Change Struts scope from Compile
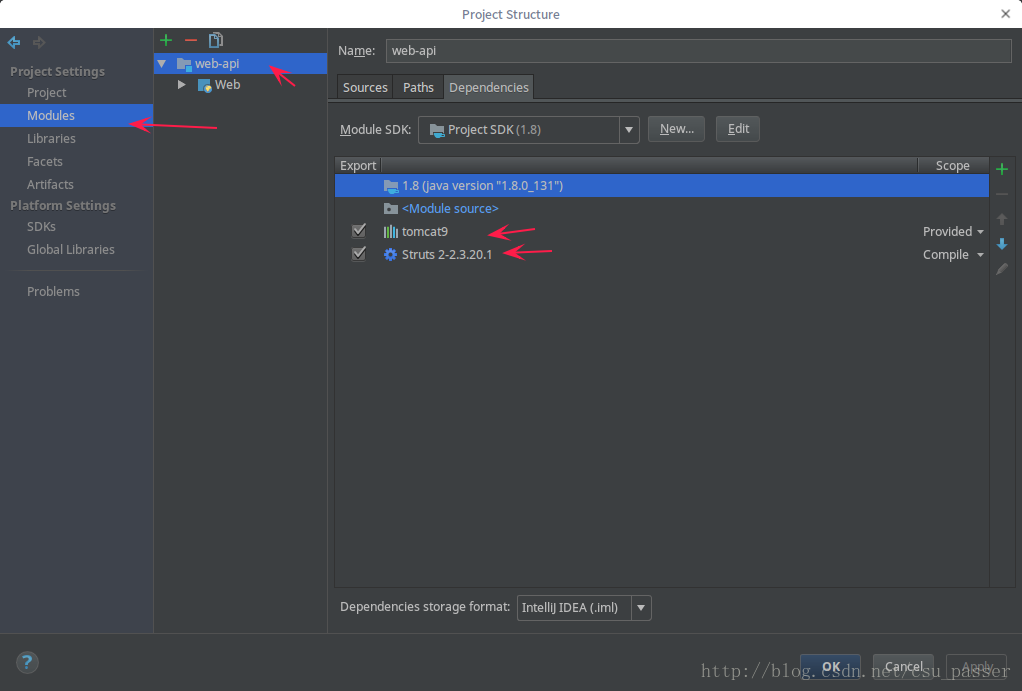This screenshot has width=1022, height=691. (953, 255)
